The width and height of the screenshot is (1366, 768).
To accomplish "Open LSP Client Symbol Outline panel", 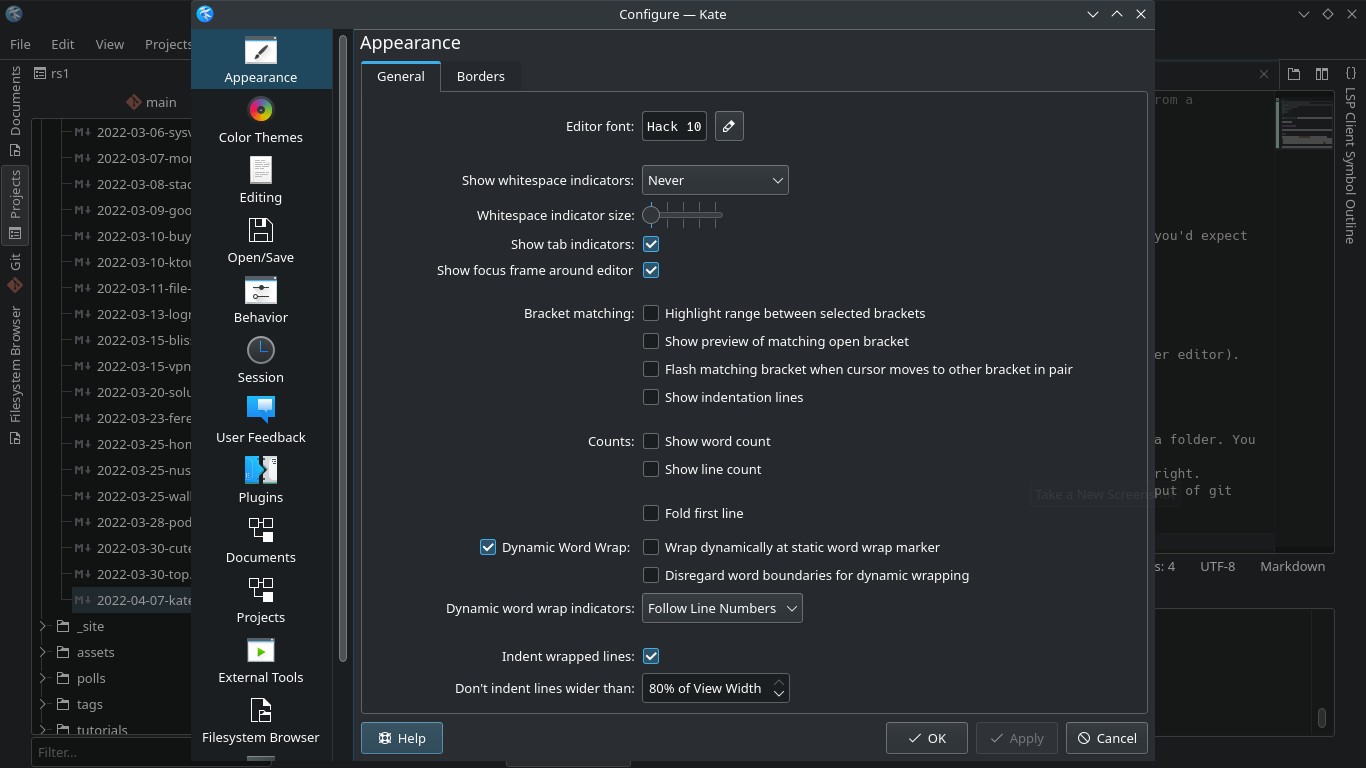I will pos(1350,155).
